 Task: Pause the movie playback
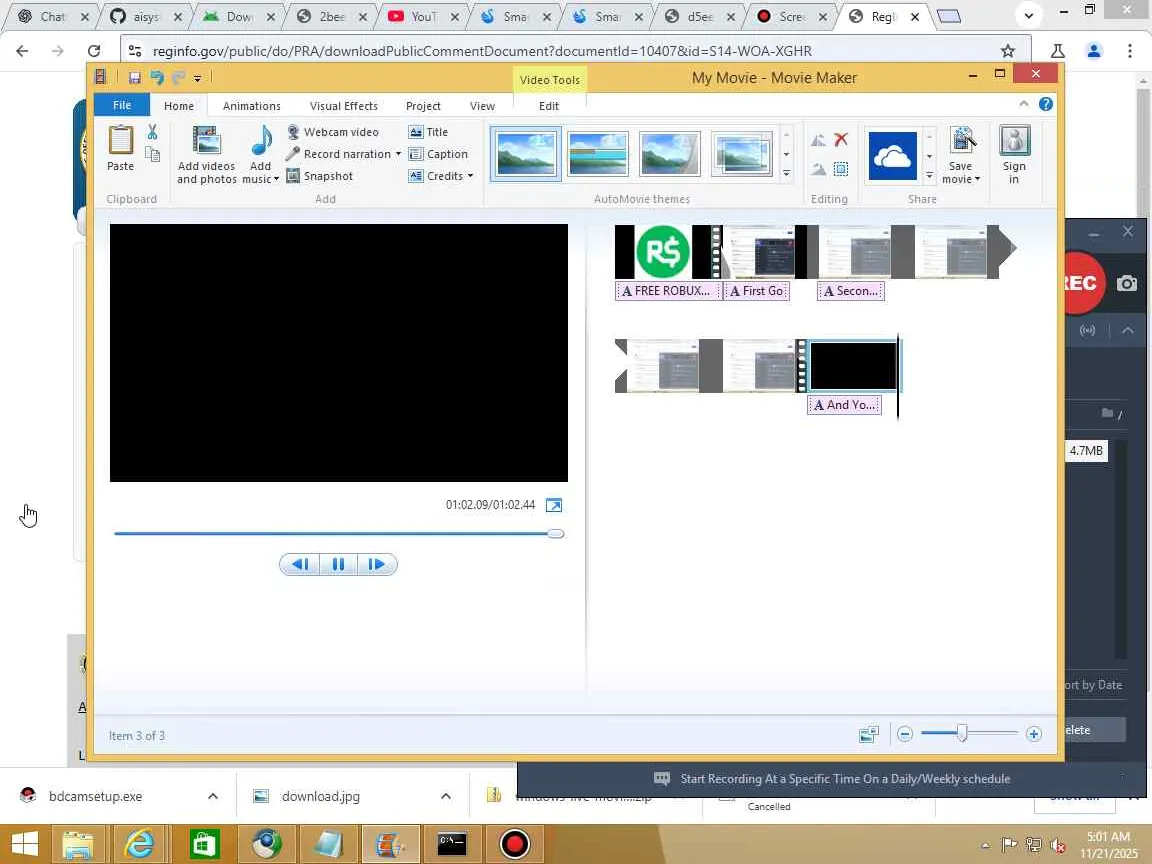click(338, 564)
